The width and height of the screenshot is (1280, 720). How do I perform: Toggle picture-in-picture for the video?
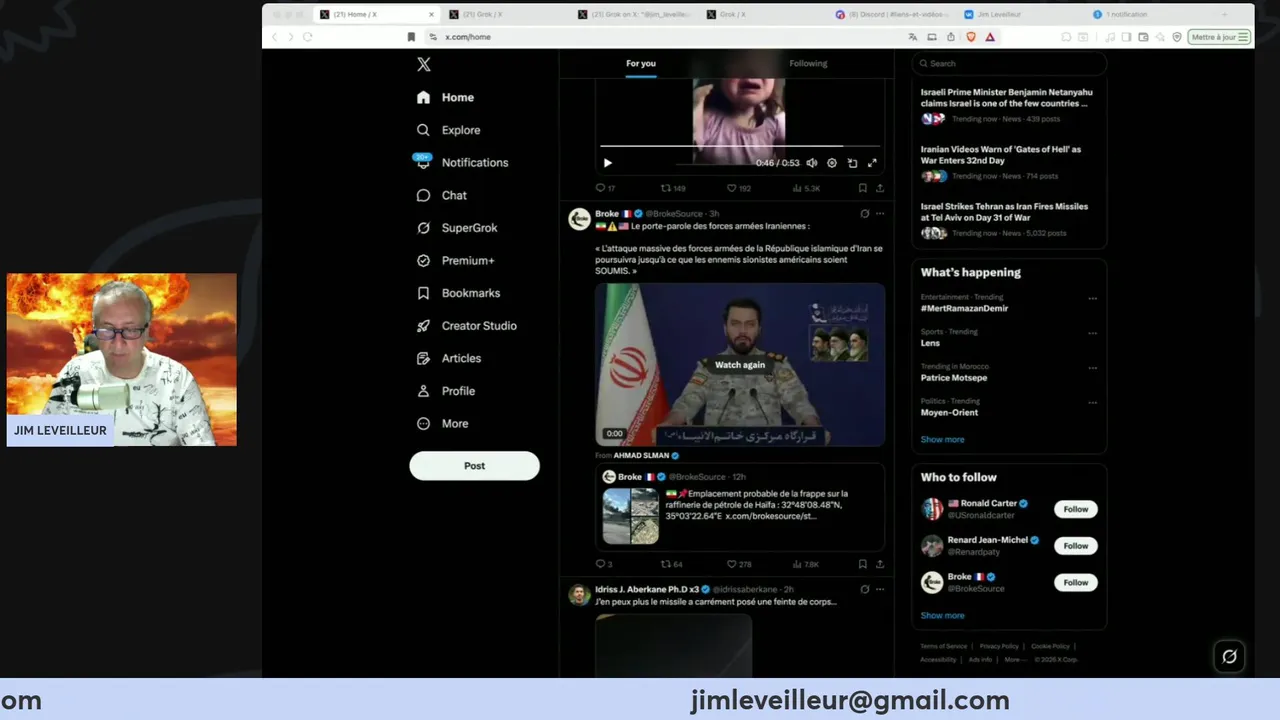point(852,163)
